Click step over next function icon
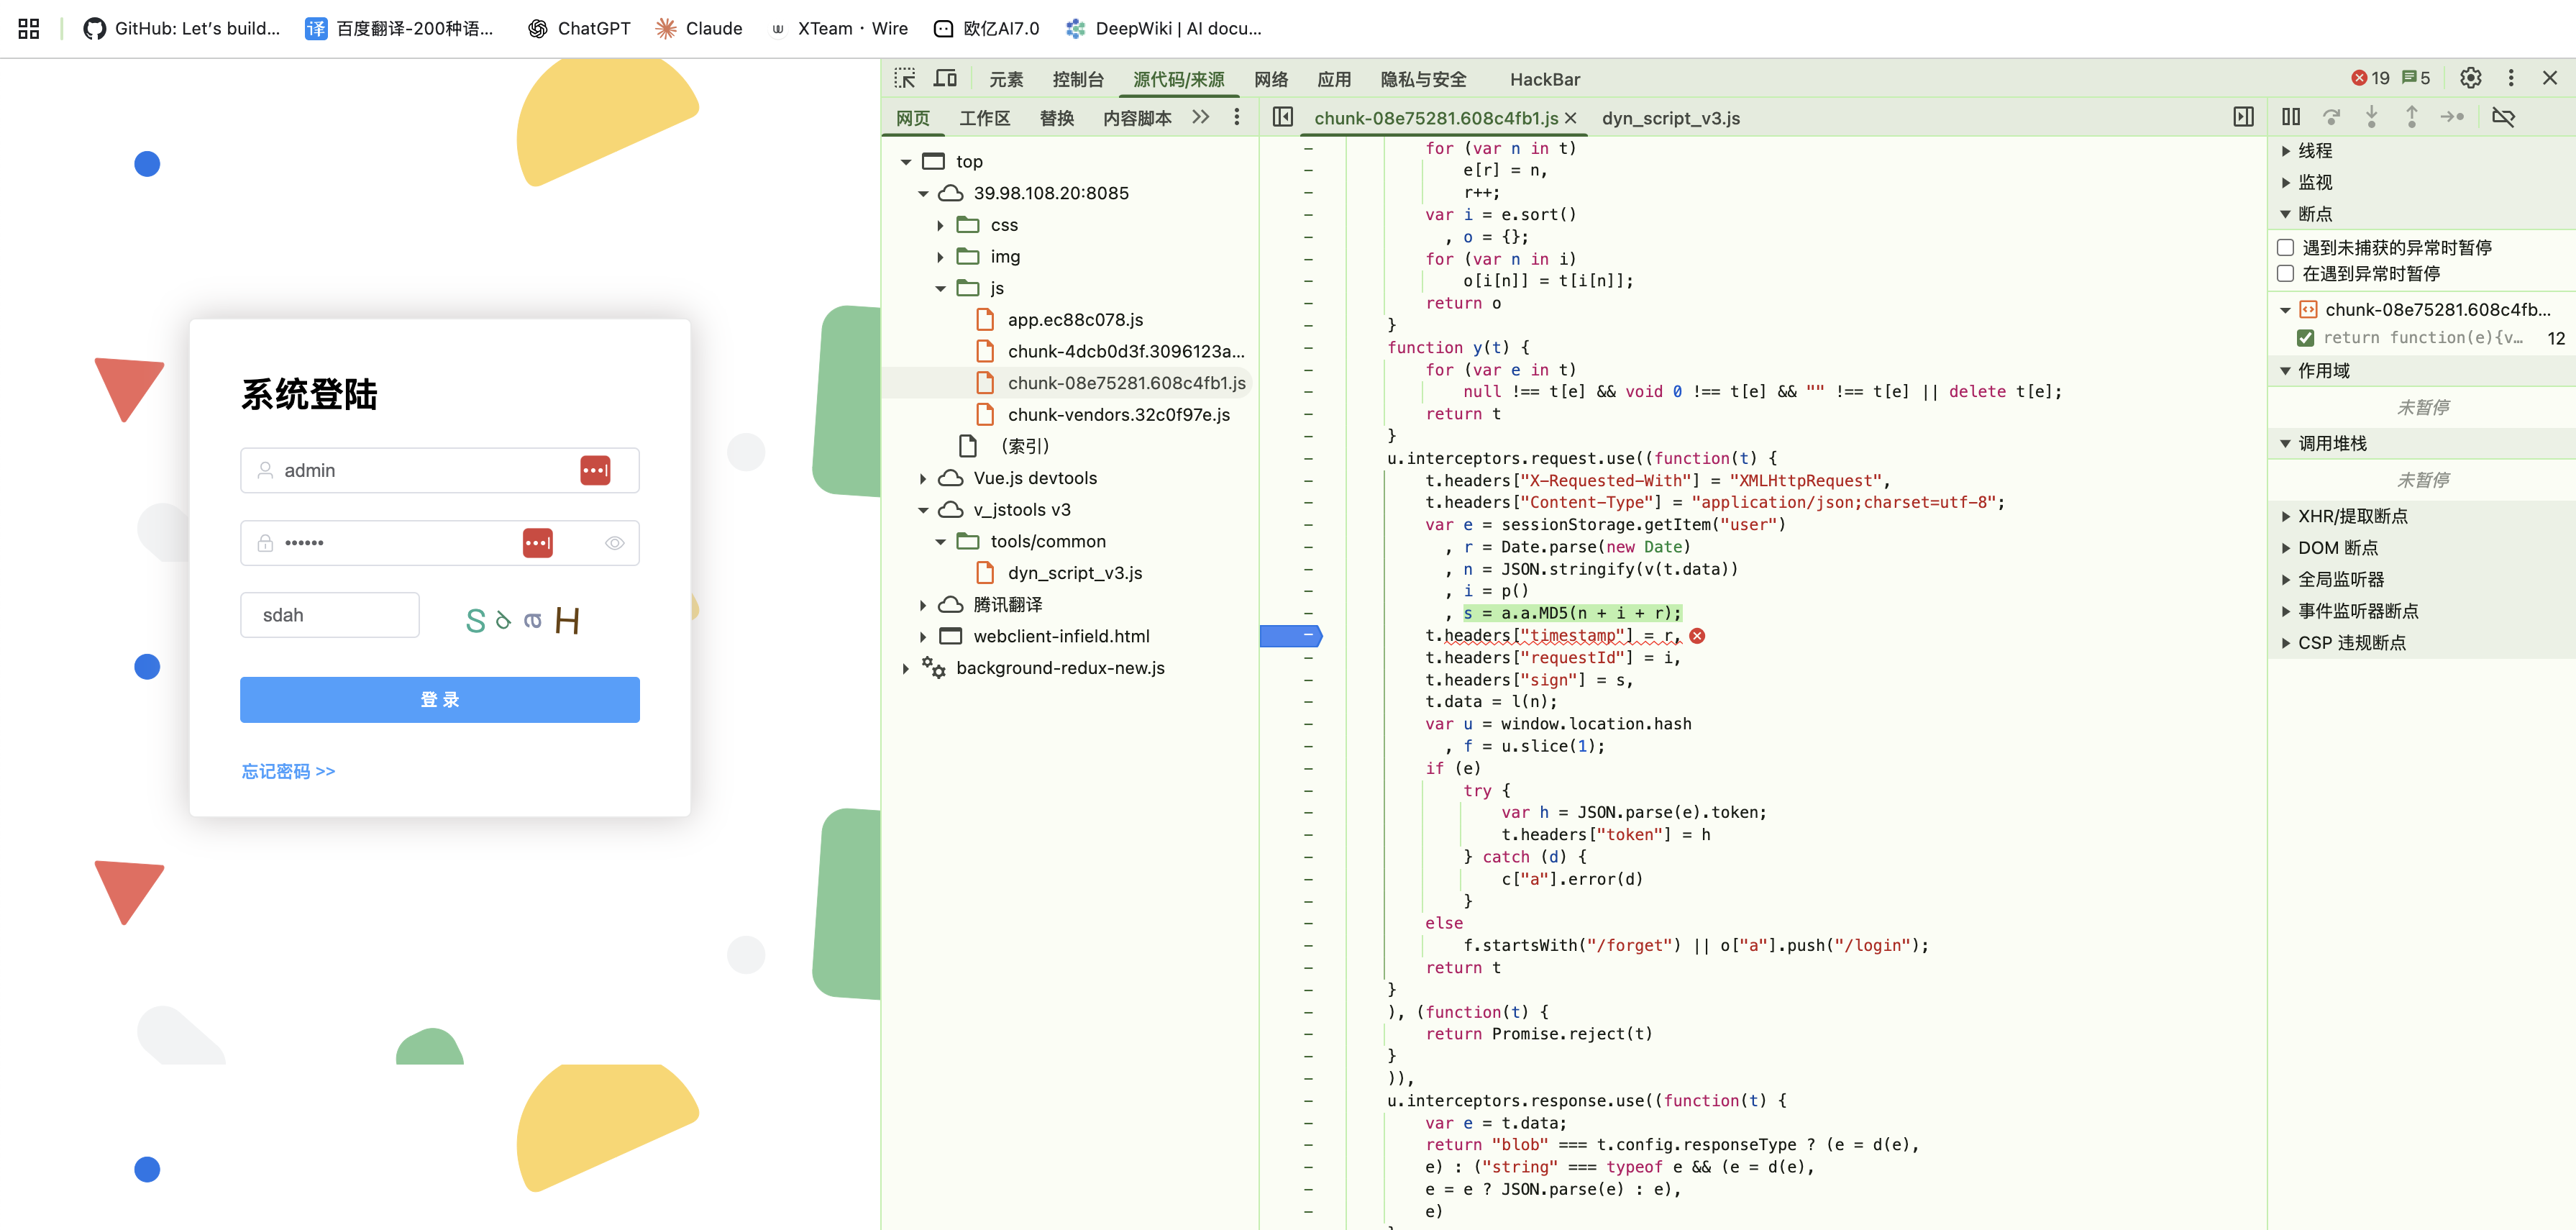 2331,117
